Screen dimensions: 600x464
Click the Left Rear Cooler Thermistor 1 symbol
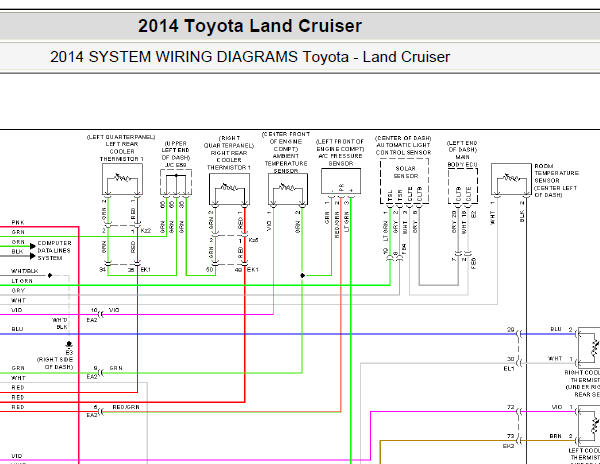point(122,179)
